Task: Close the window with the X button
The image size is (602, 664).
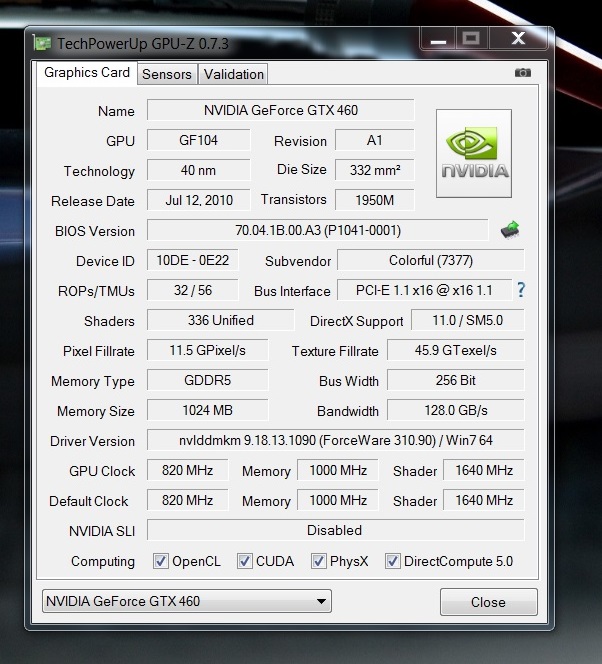Action: pyautogui.click(x=518, y=39)
